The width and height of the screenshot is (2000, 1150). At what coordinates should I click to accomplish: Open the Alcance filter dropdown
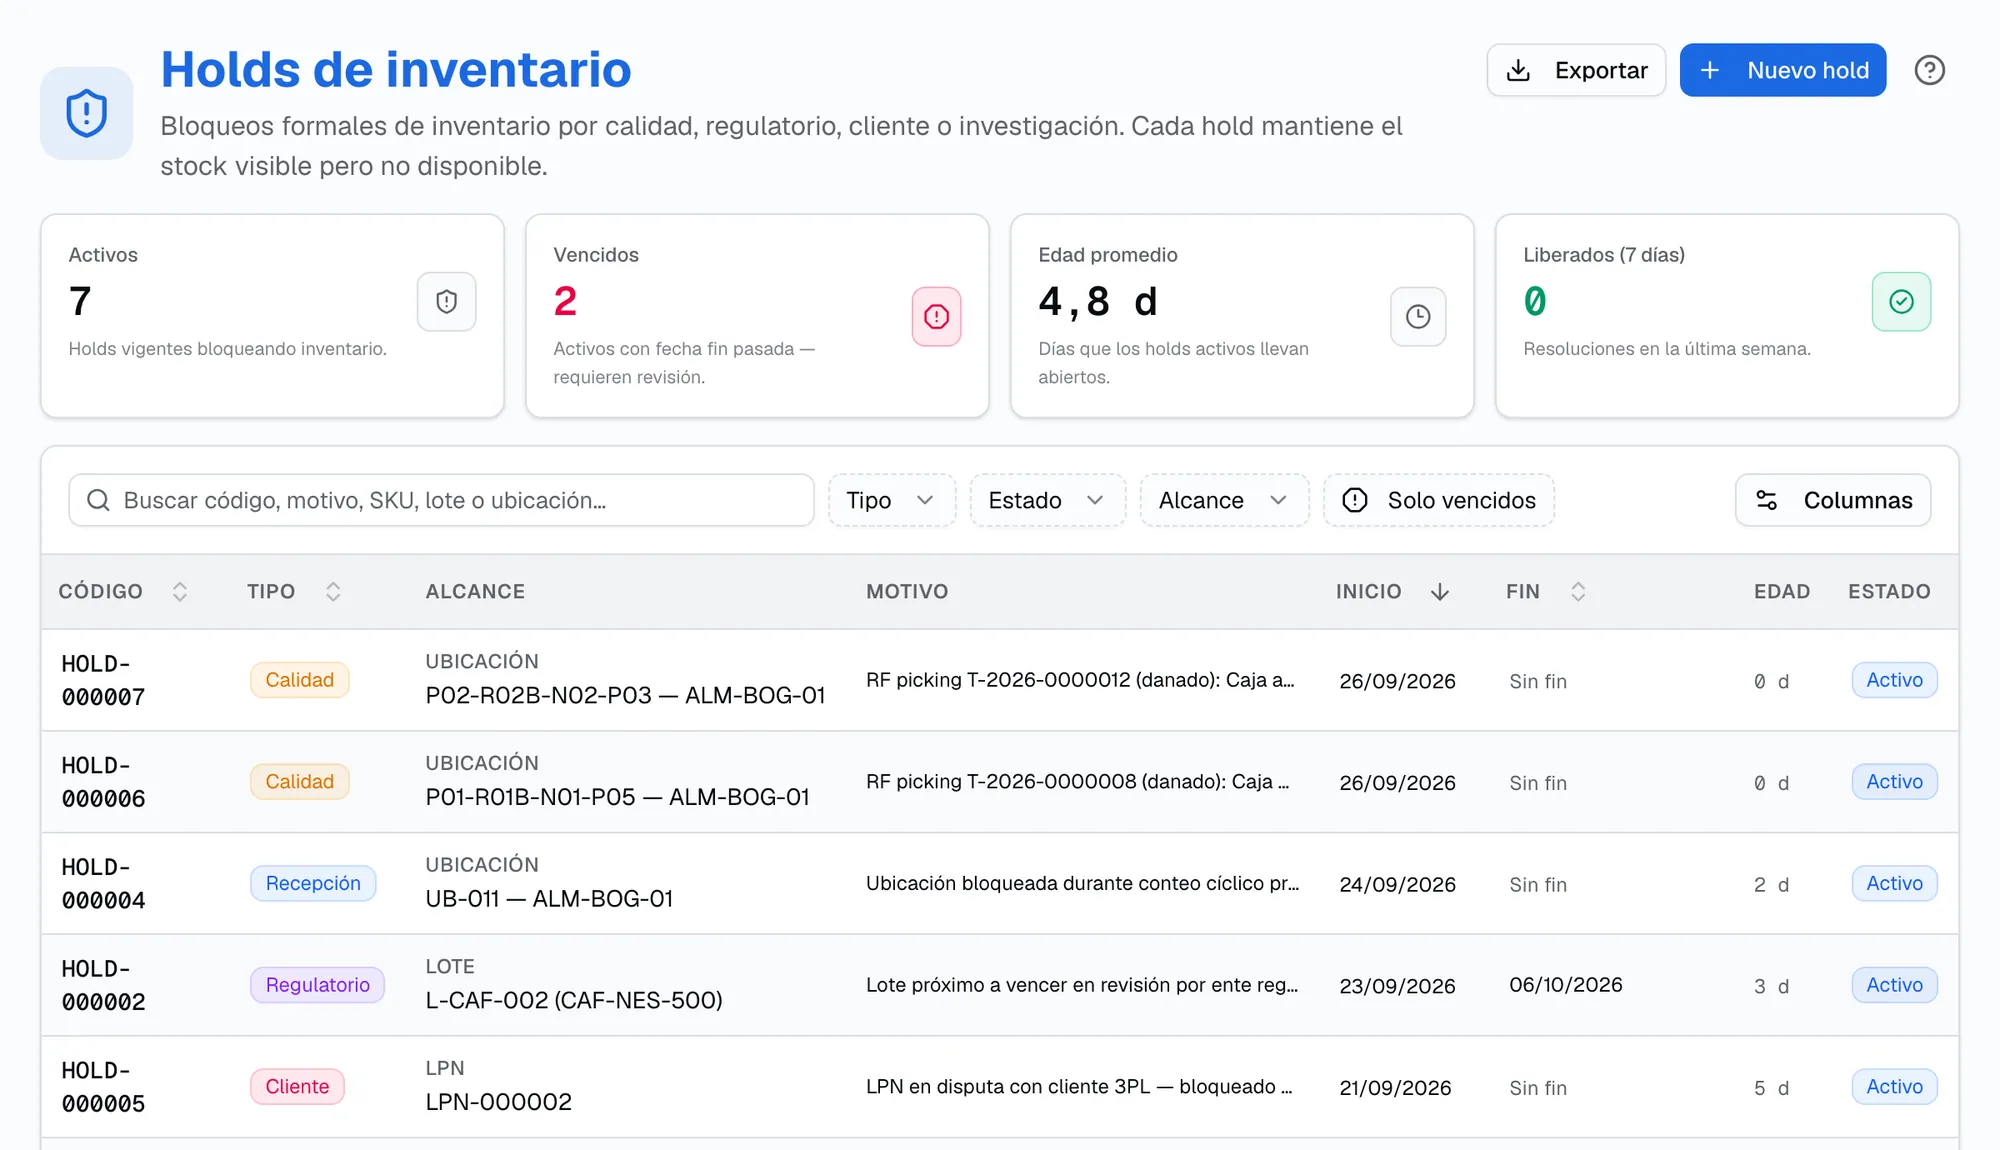click(x=1225, y=500)
